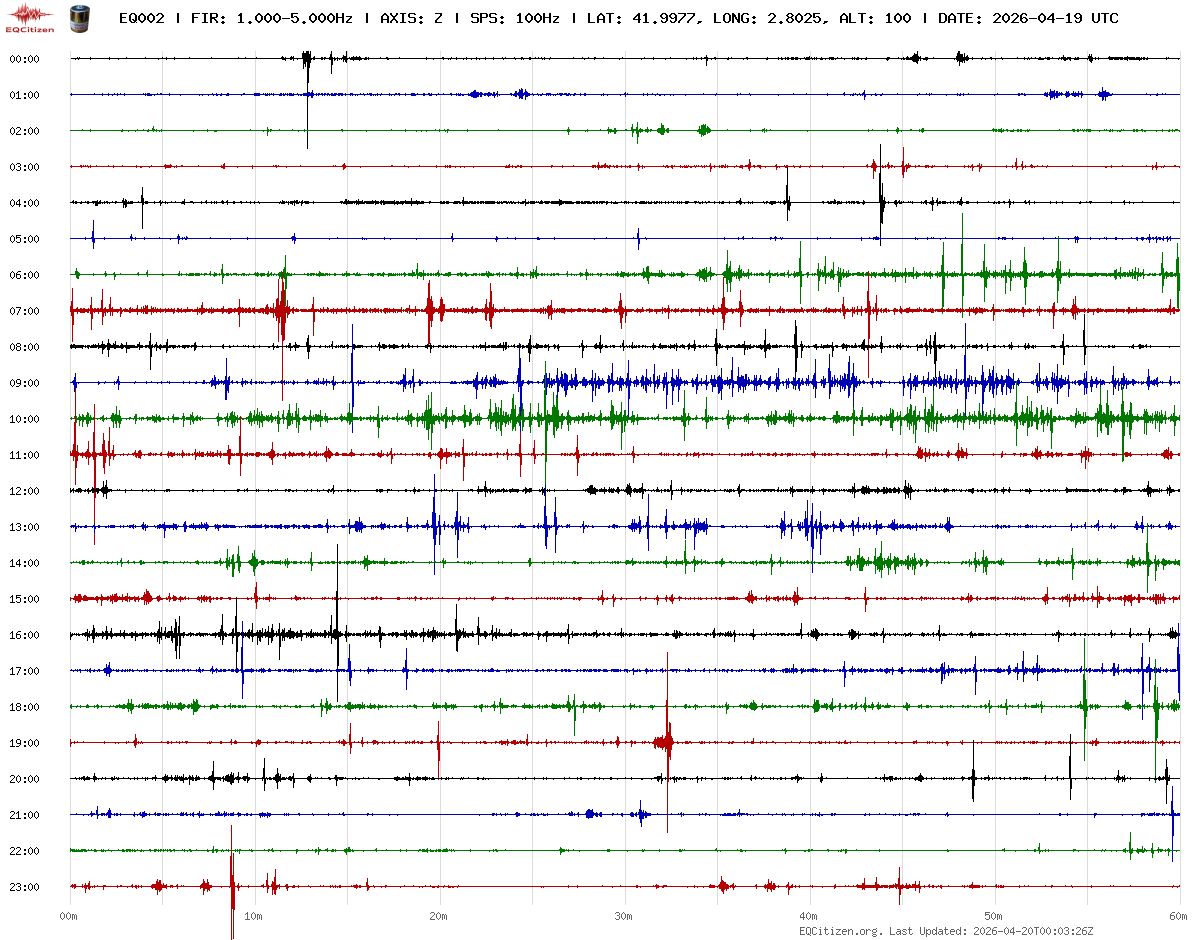Image resolution: width=1200 pixels, height=940 pixels.
Task: Click the 60m mark on the time axis
Action: pos(1178,916)
